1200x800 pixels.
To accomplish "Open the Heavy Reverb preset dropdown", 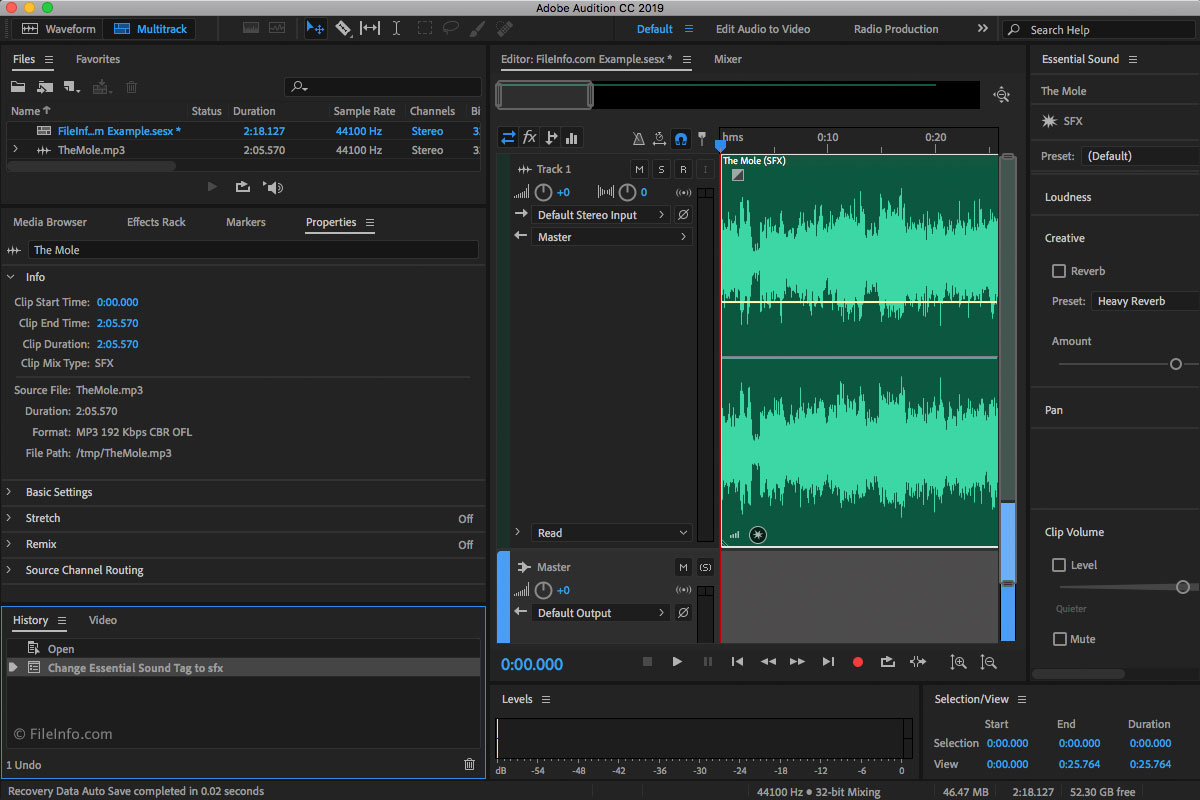I will [1143, 300].
